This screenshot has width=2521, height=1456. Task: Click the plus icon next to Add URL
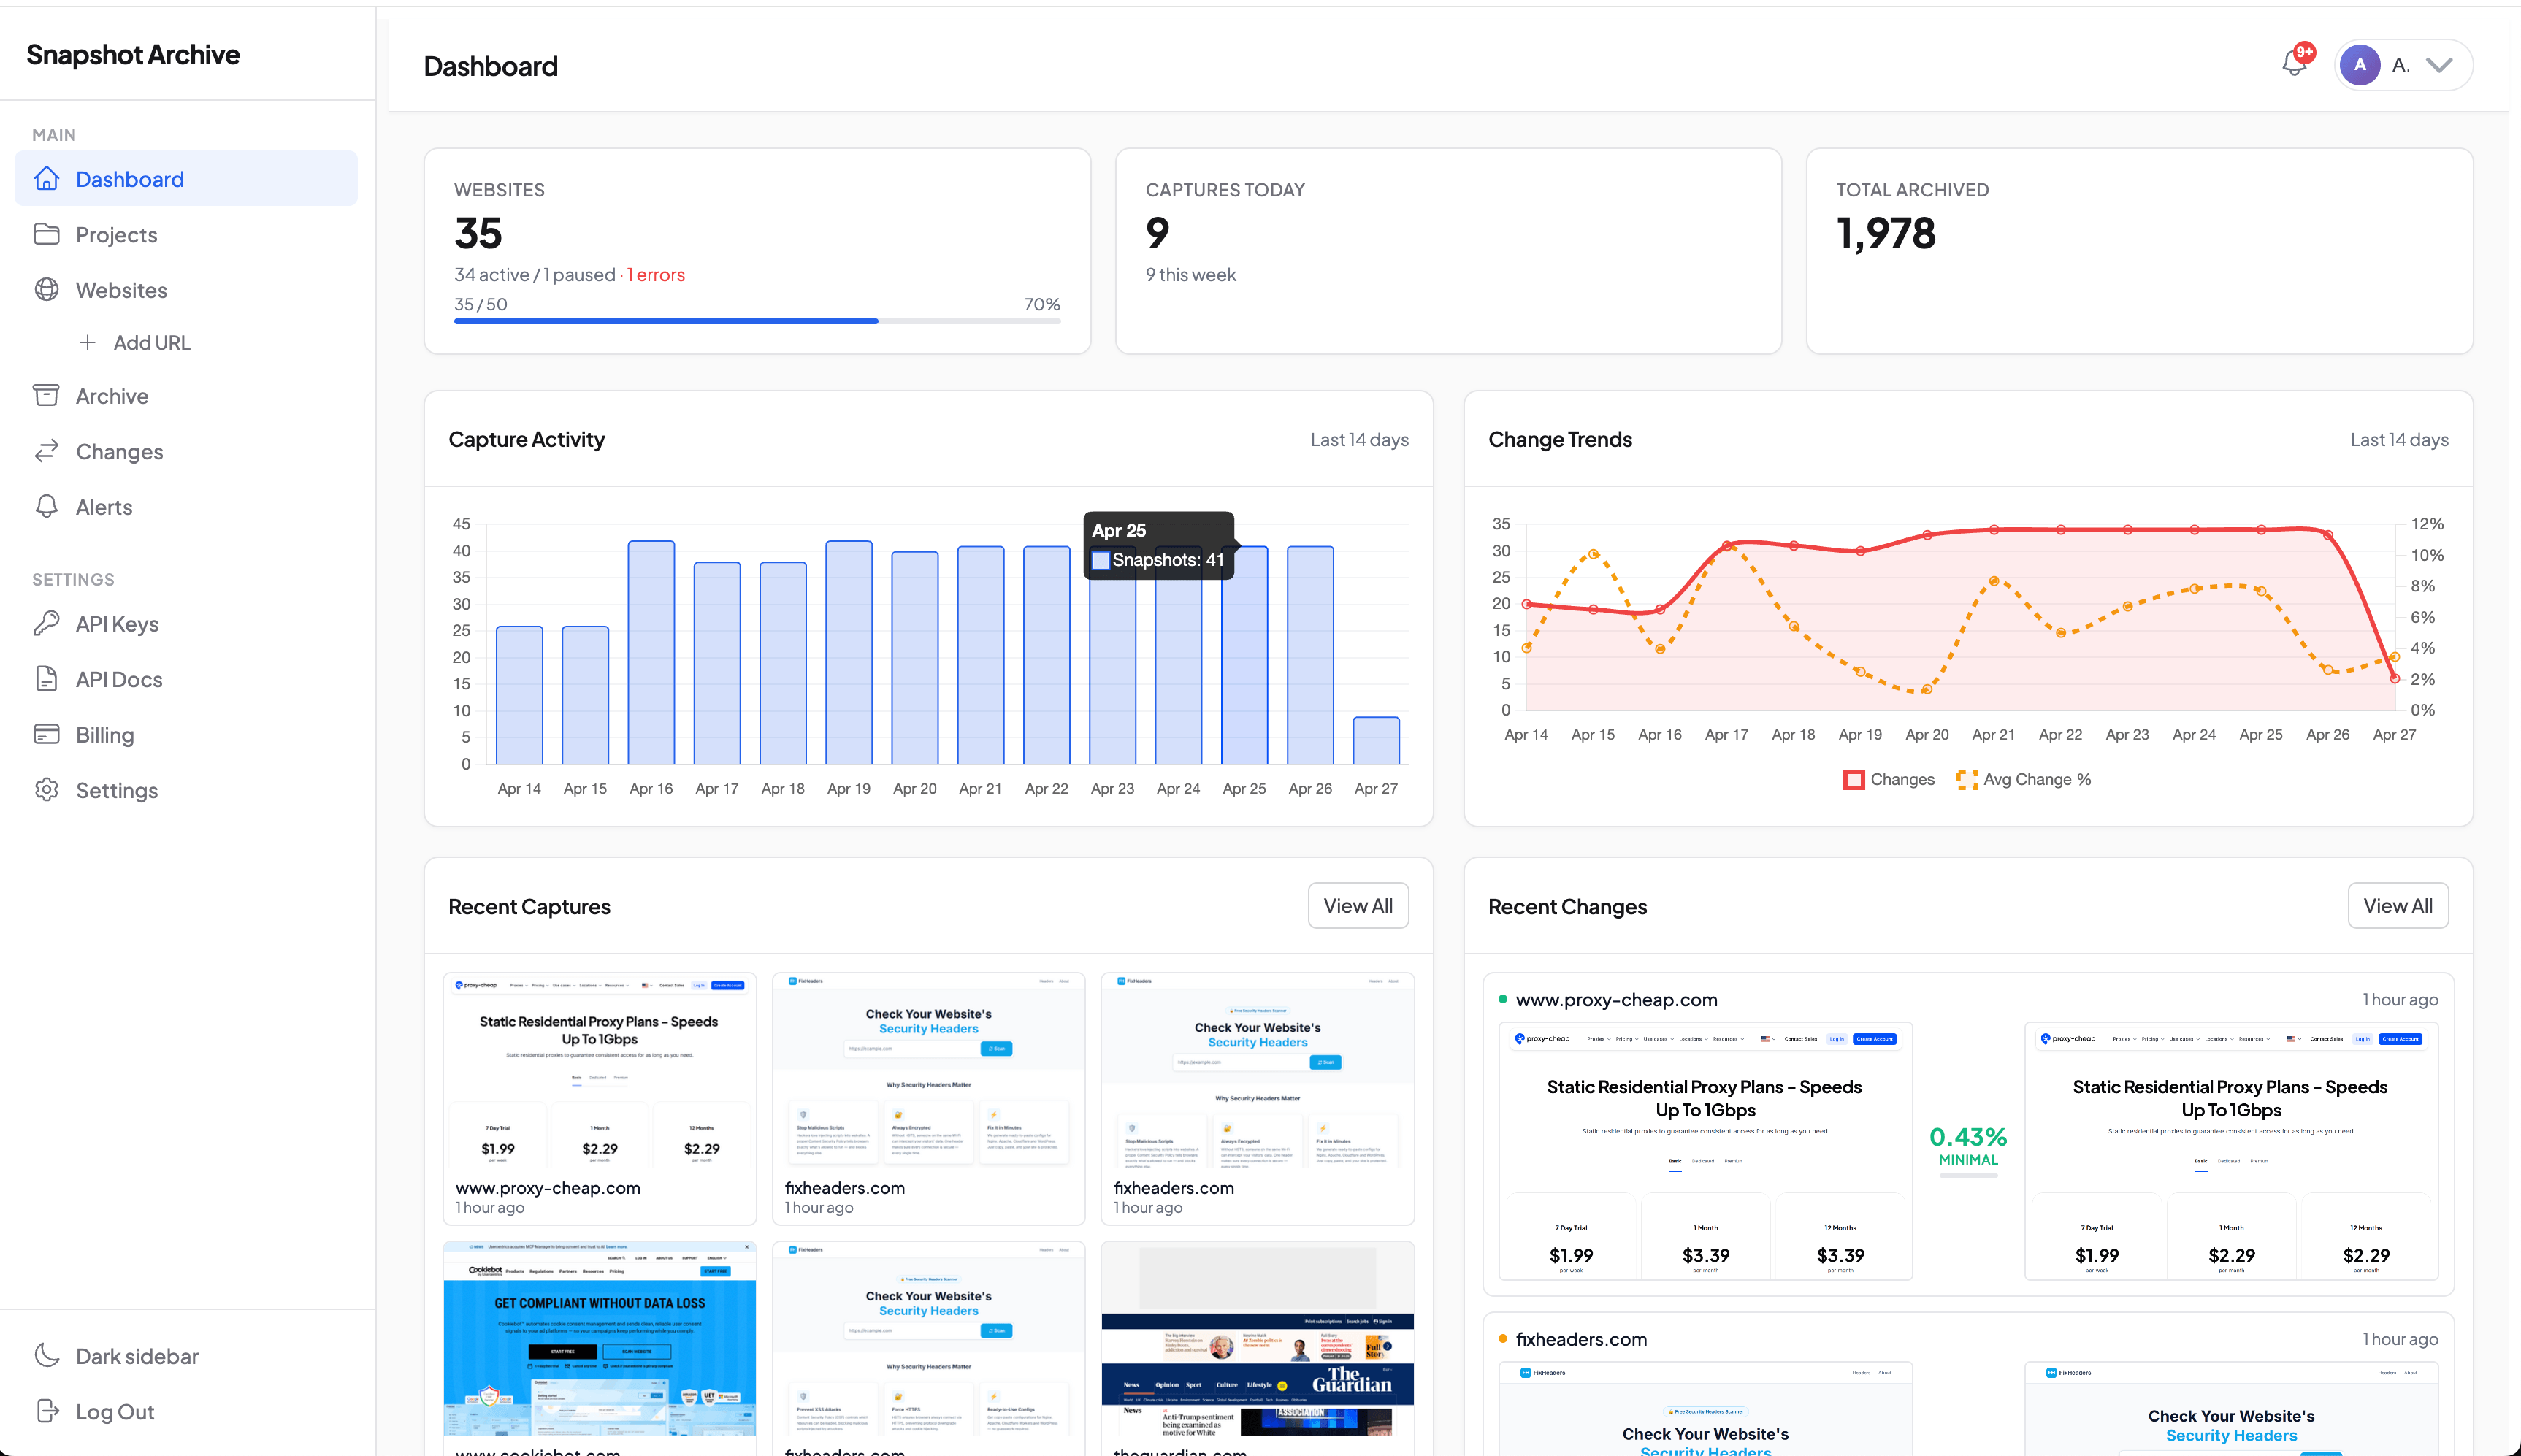pyautogui.click(x=88, y=342)
